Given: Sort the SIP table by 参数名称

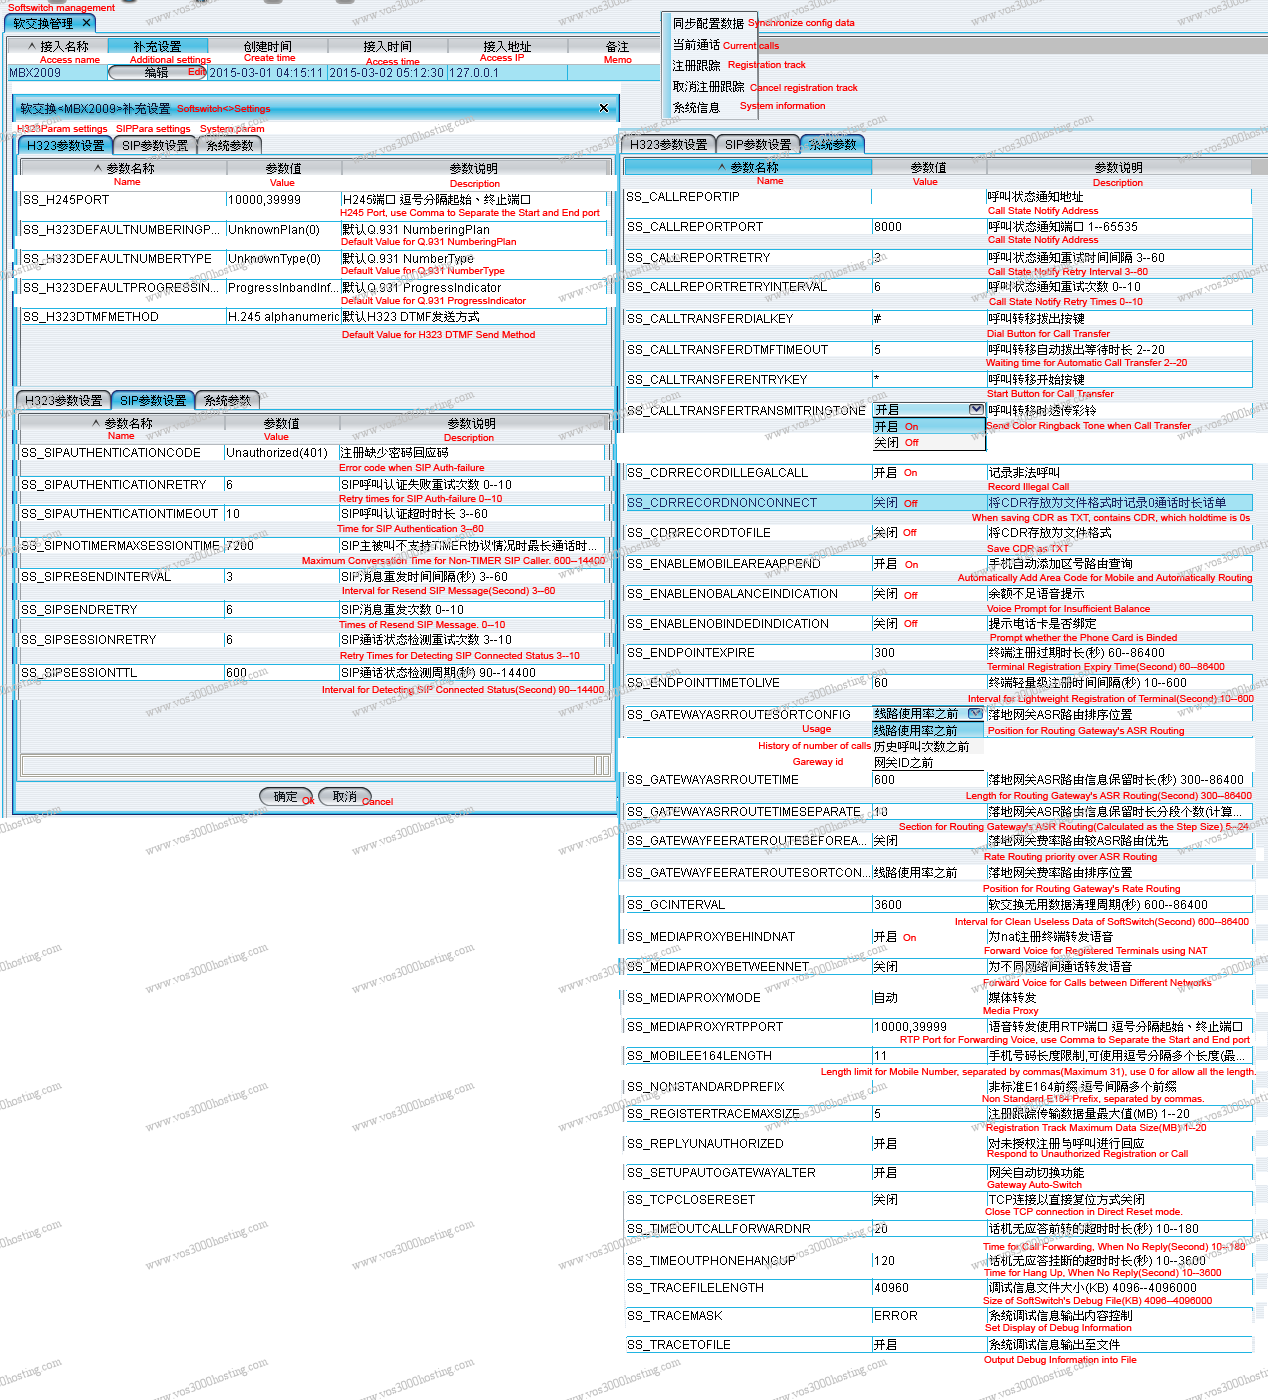Looking at the screenshot, I should pos(122,423).
